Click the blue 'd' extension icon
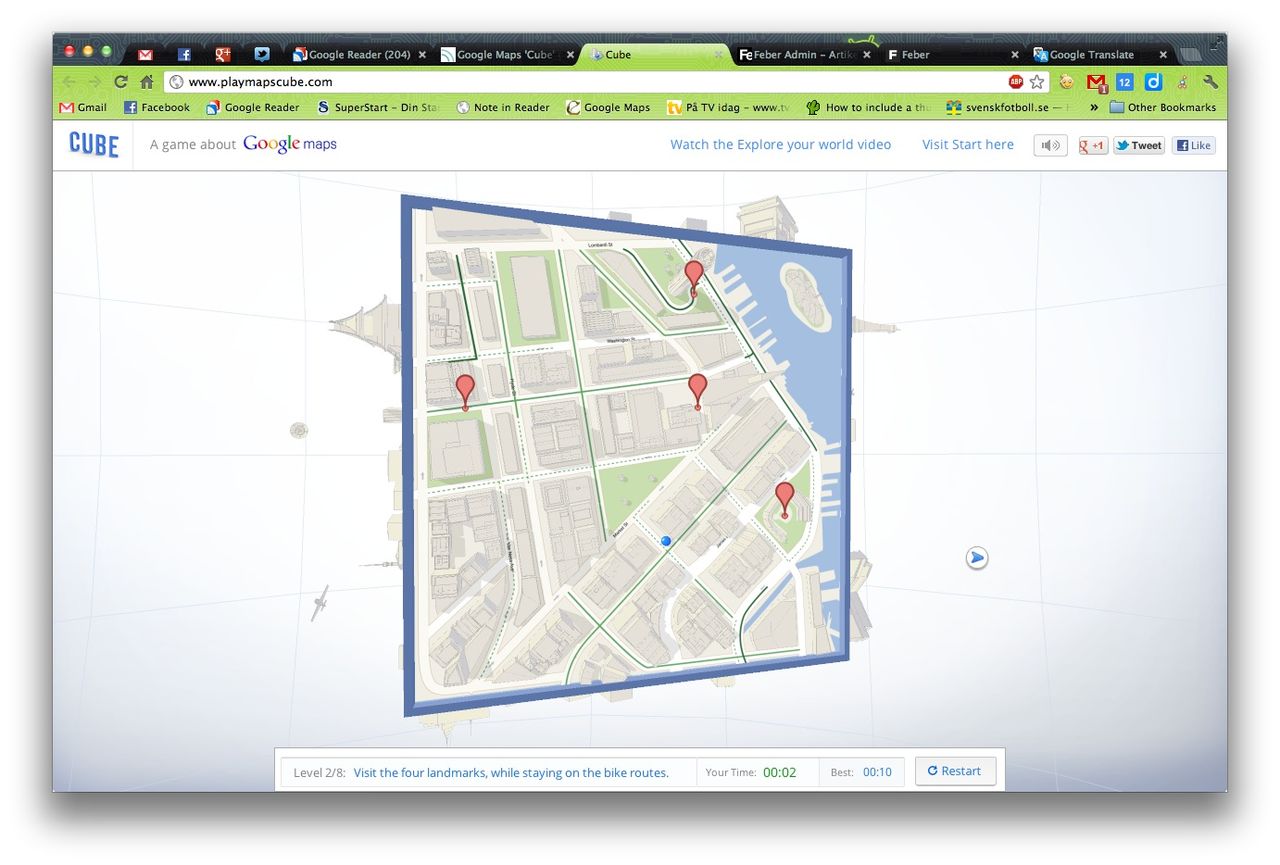1280x865 pixels. pos(1153,82)
